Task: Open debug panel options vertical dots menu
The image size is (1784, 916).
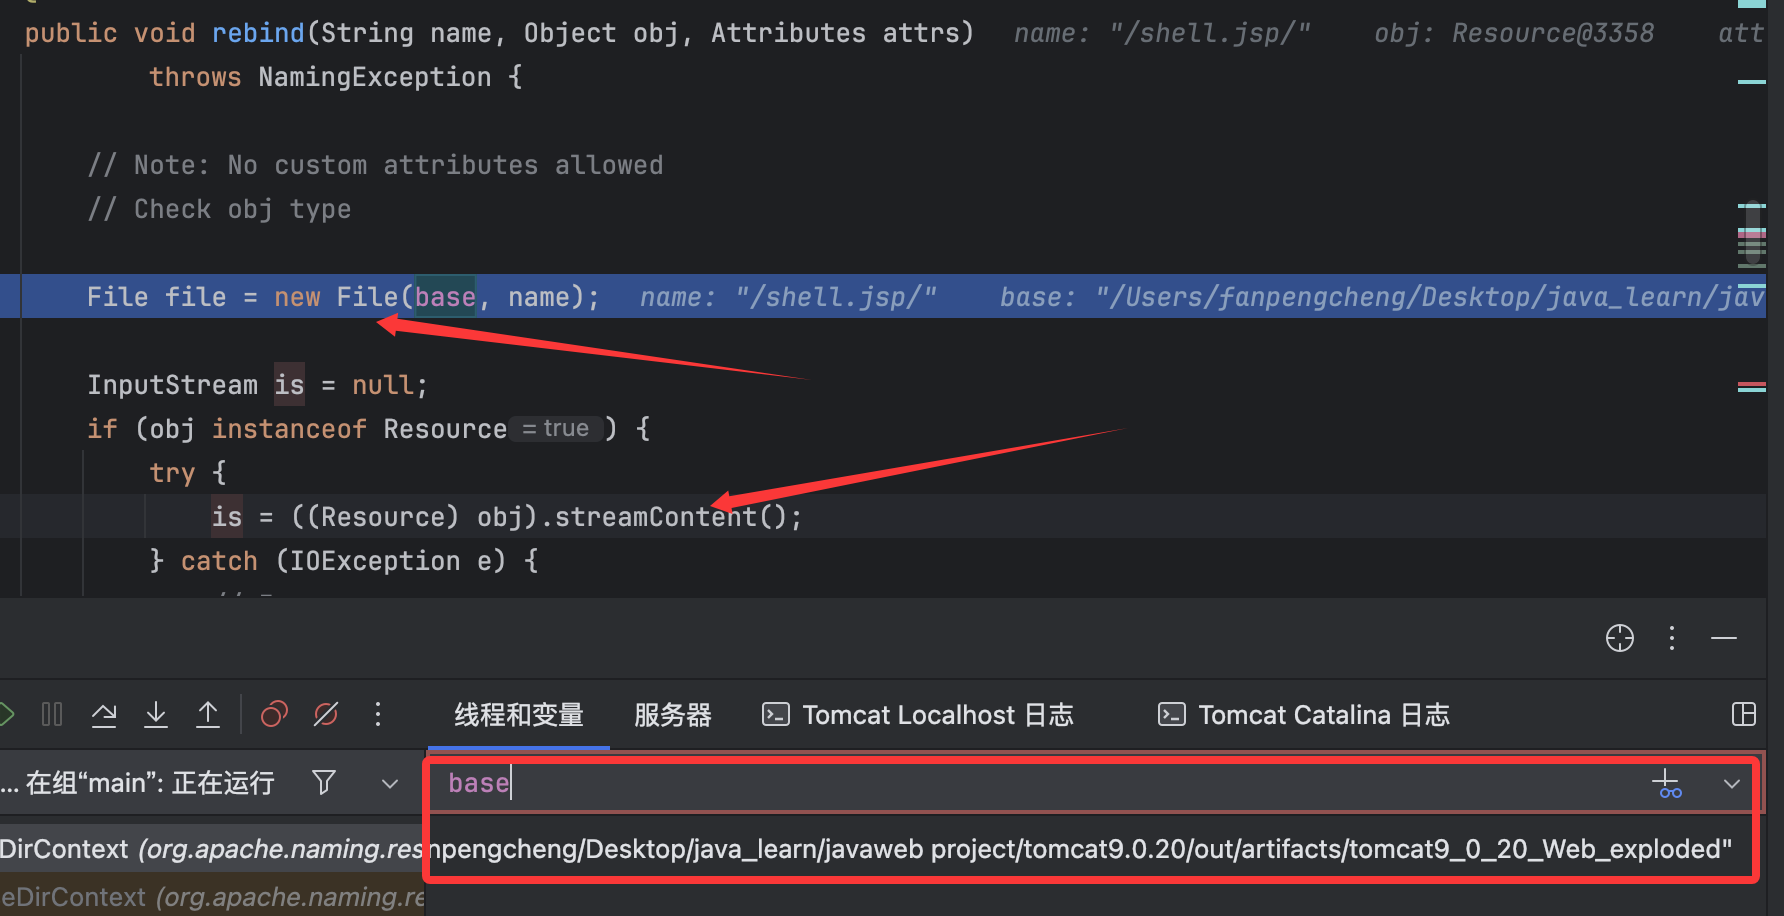Action: (1672, 638)
